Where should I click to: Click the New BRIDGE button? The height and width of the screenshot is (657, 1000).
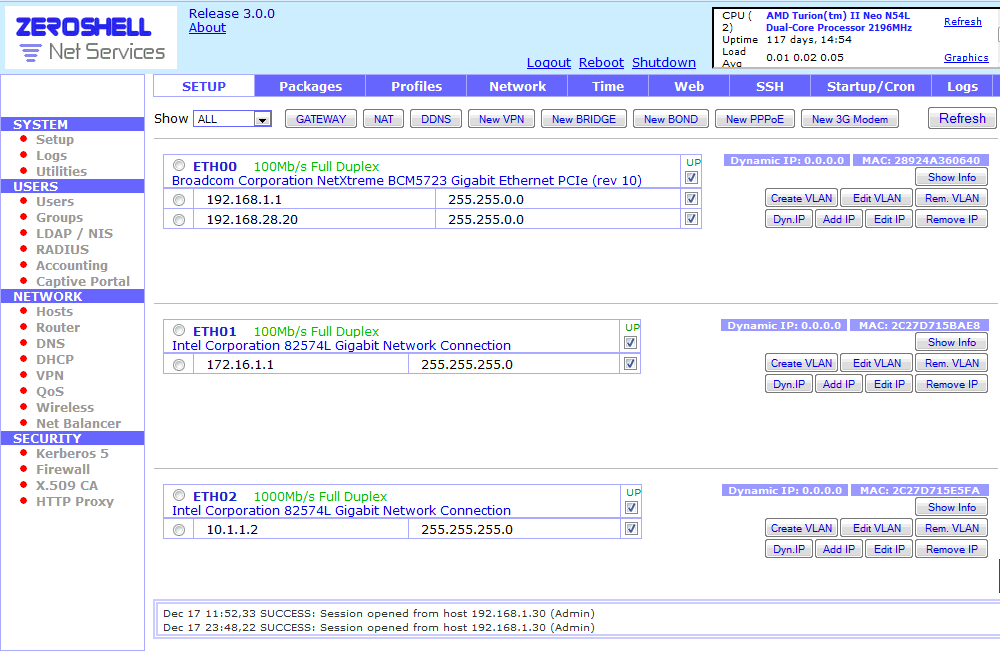pos(584,119)
